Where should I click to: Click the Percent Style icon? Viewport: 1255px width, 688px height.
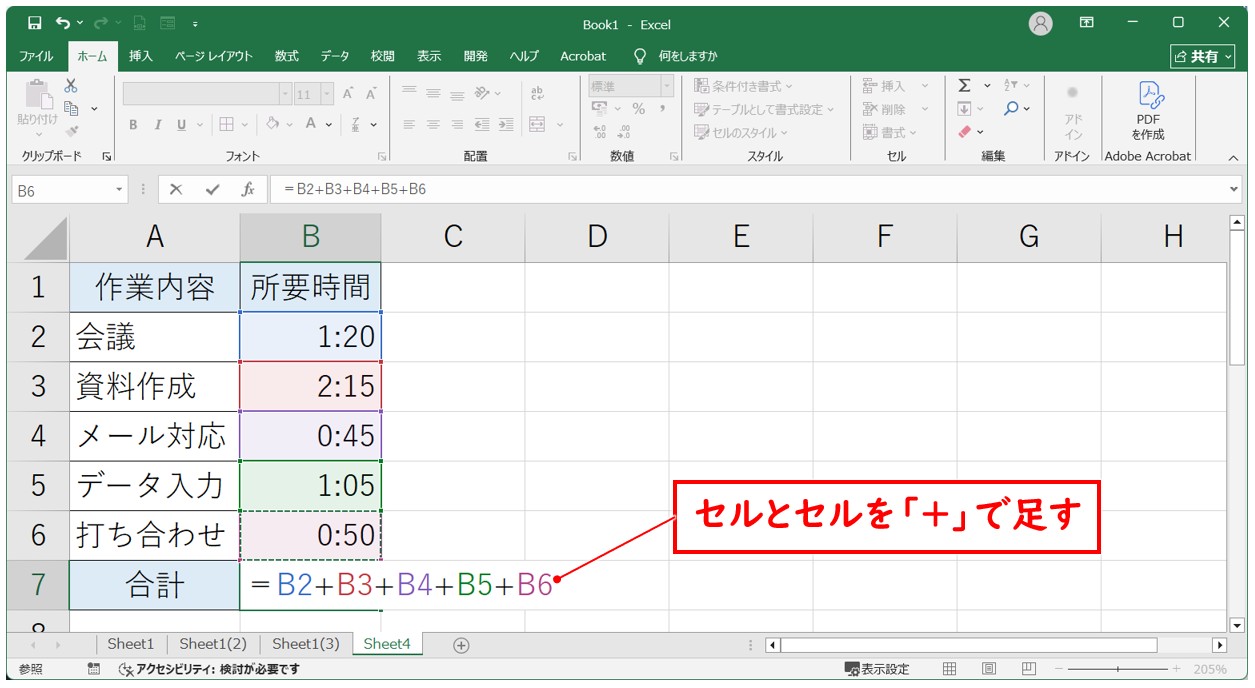point(638,109)
